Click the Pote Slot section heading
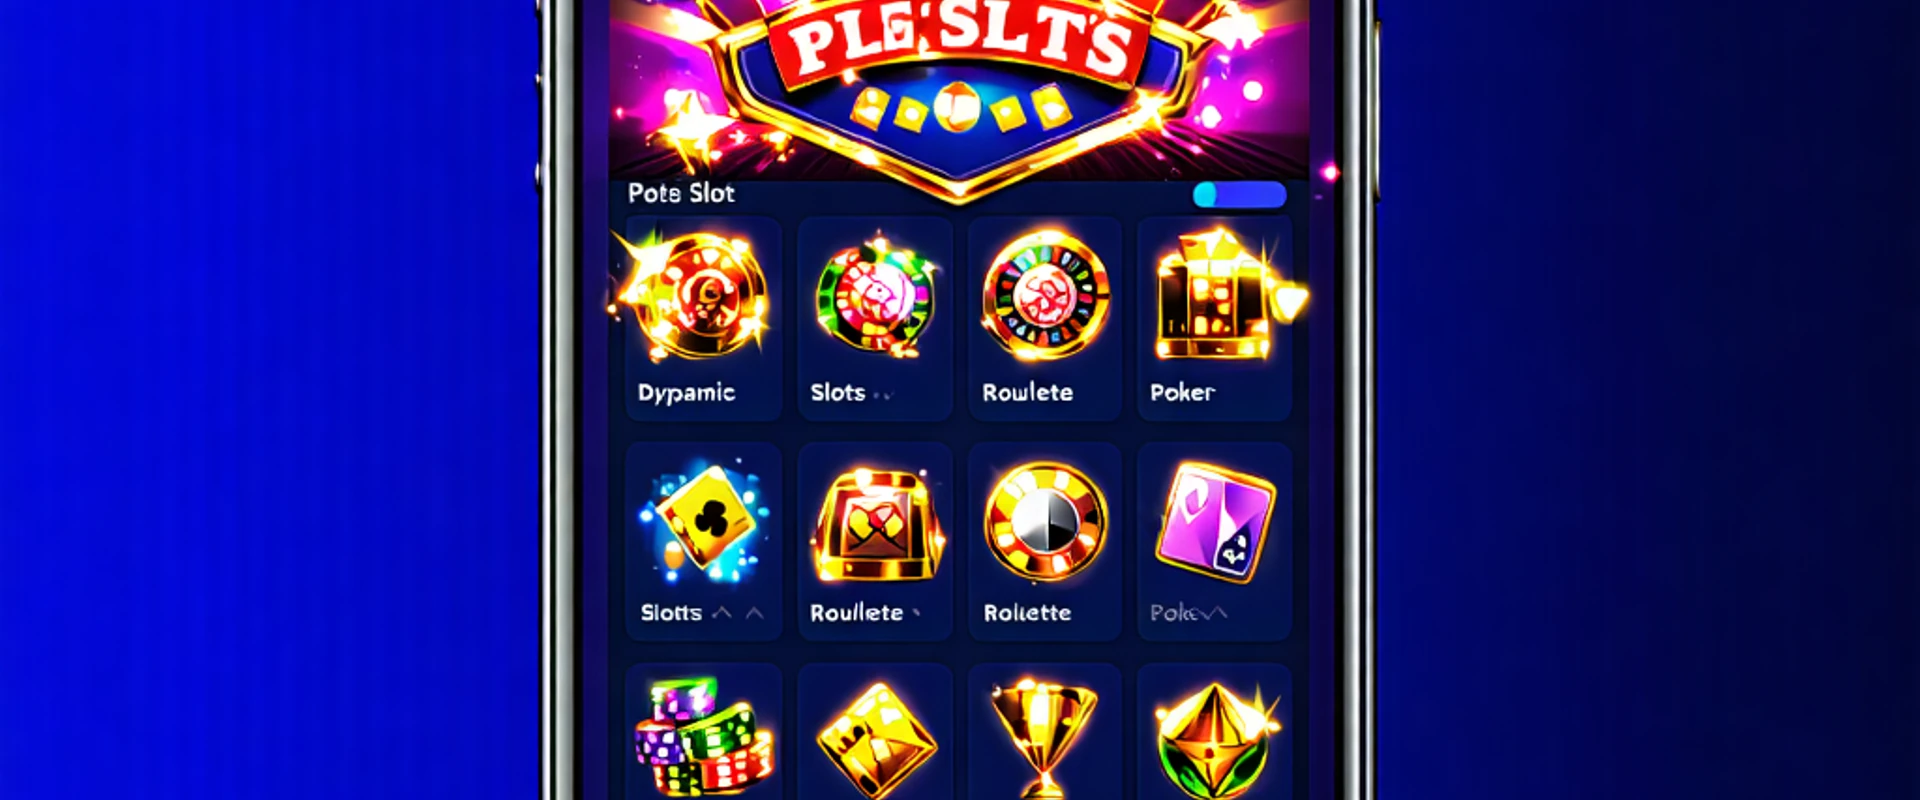Image resolution: width=1920 pixels, height=800 pixels. (681, 193)
